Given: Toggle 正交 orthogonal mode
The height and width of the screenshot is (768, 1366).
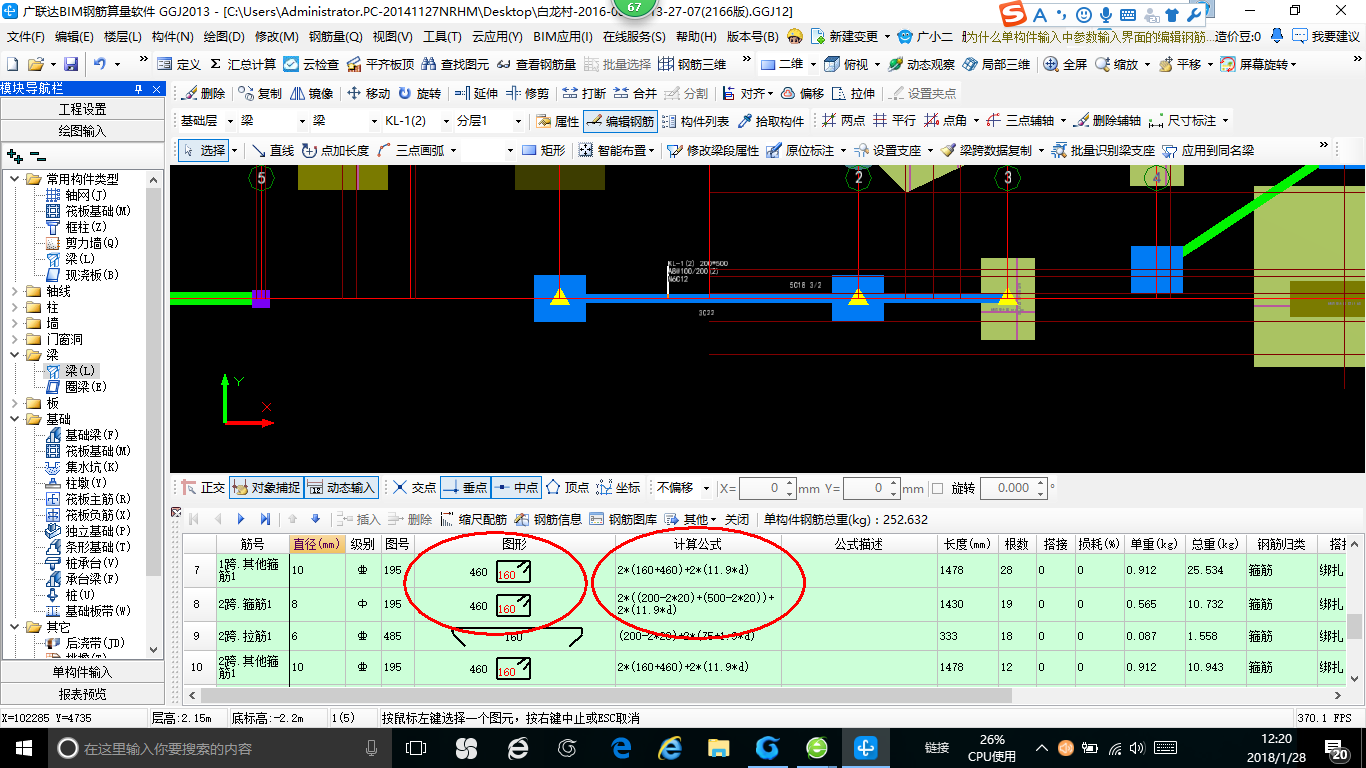Looking at the screenshot, I should point(203,488).
